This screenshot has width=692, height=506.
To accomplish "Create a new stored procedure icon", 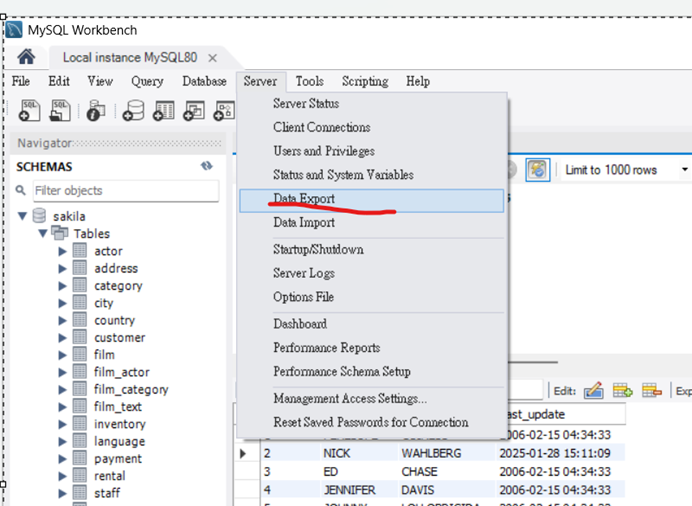I will coord(224,110).
